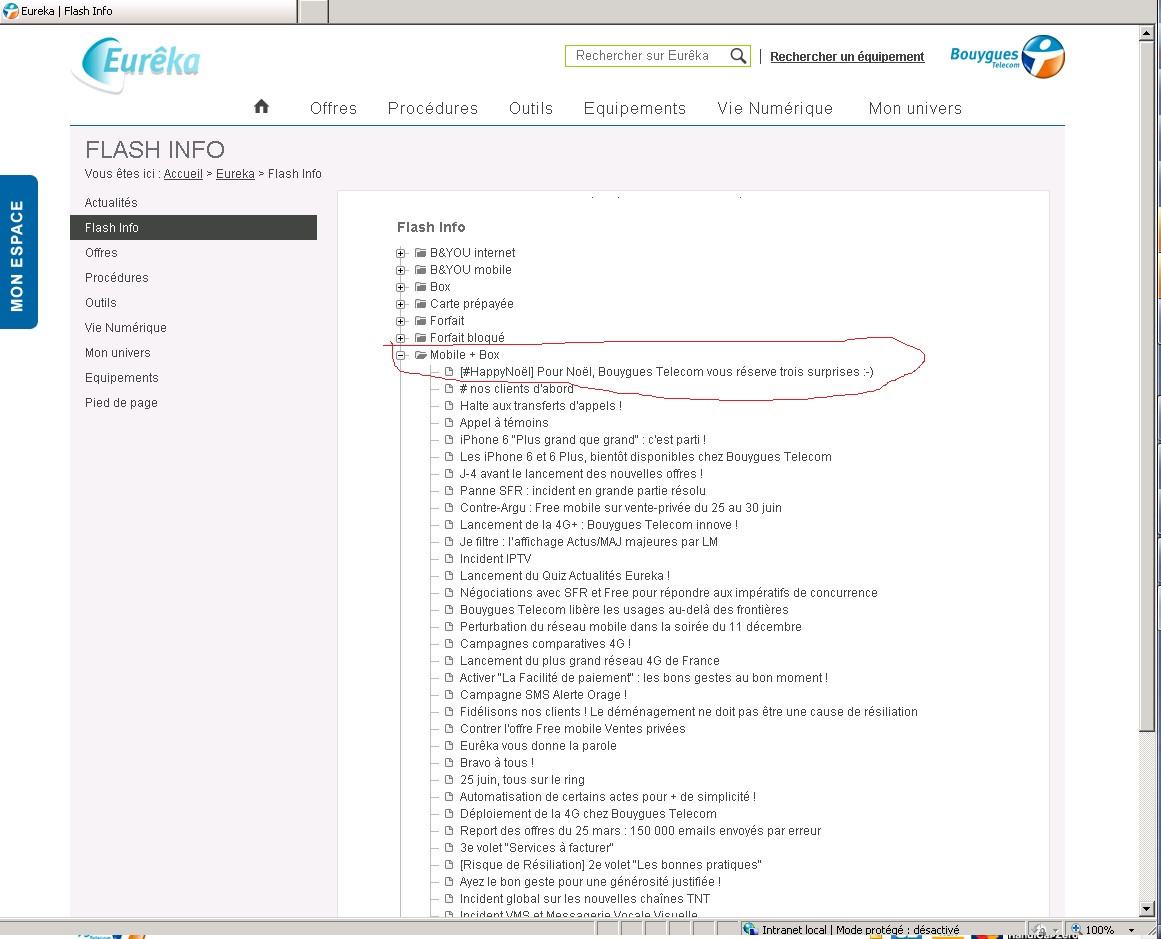
Task: Click the Forfait bloqué folder icon
Action: (x=421, y=338)
